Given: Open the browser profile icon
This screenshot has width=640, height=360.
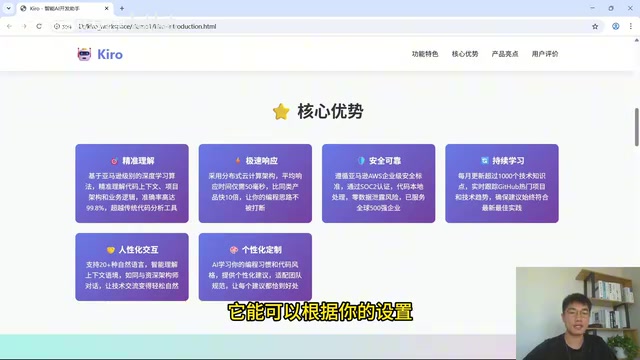Looking at the screenshot, I should click(616, 26).
